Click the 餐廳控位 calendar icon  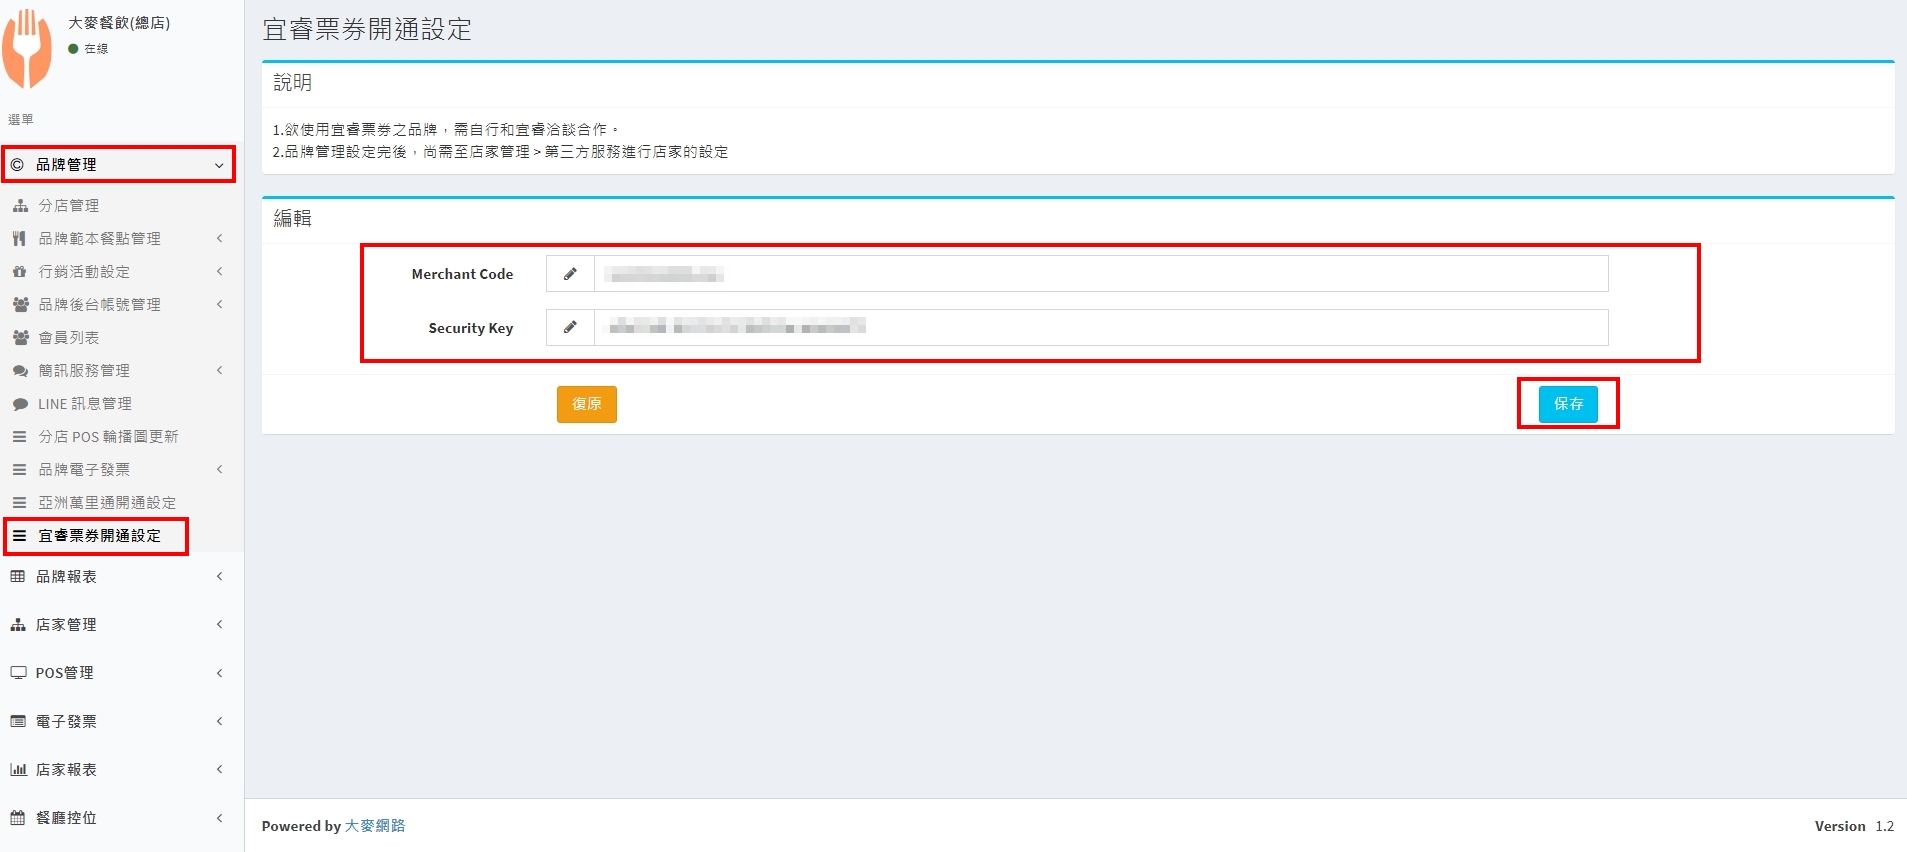(x=18, y=818)
